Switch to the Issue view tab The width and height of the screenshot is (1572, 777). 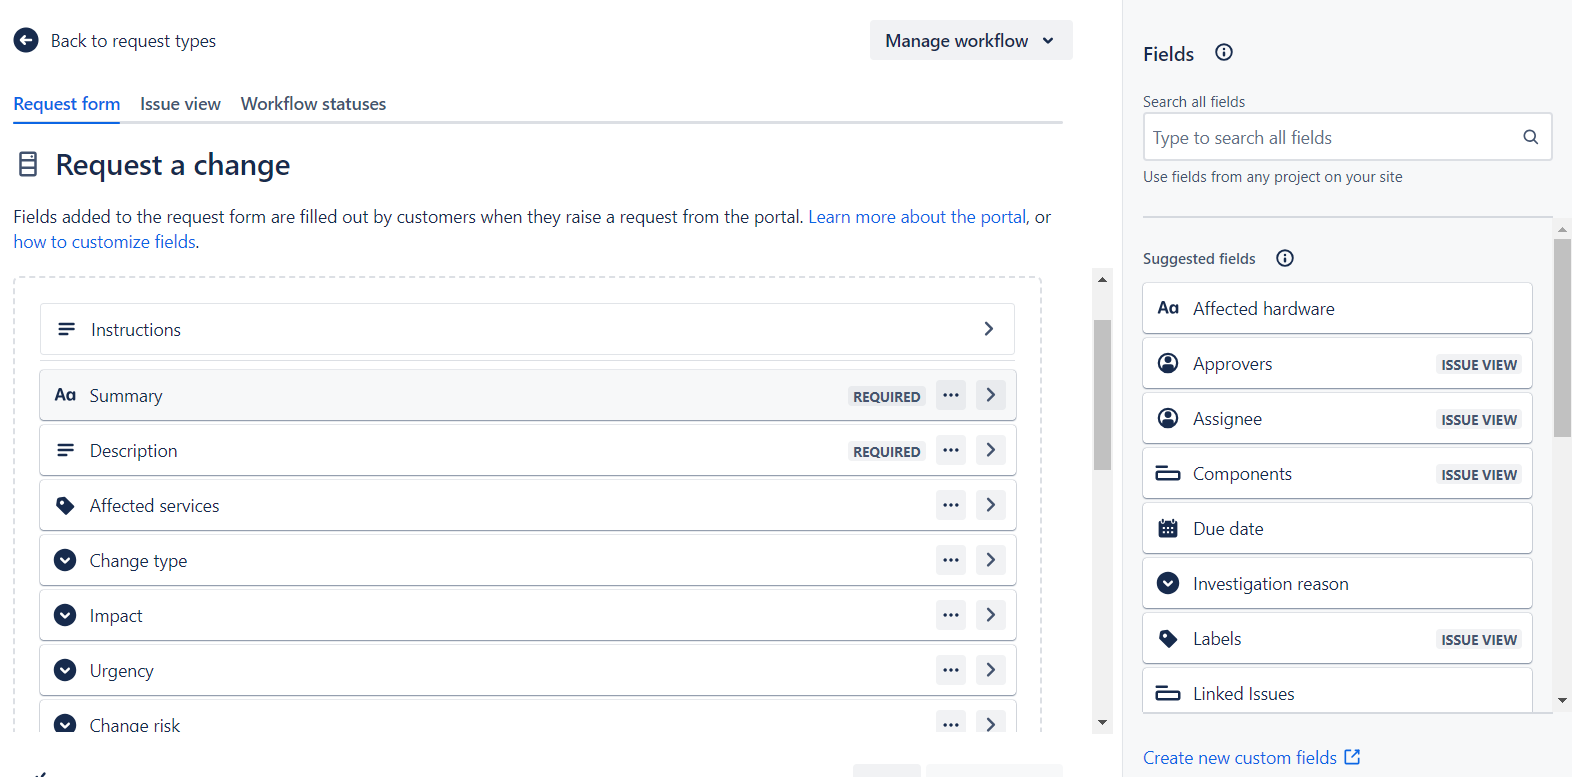click(180, 104)
